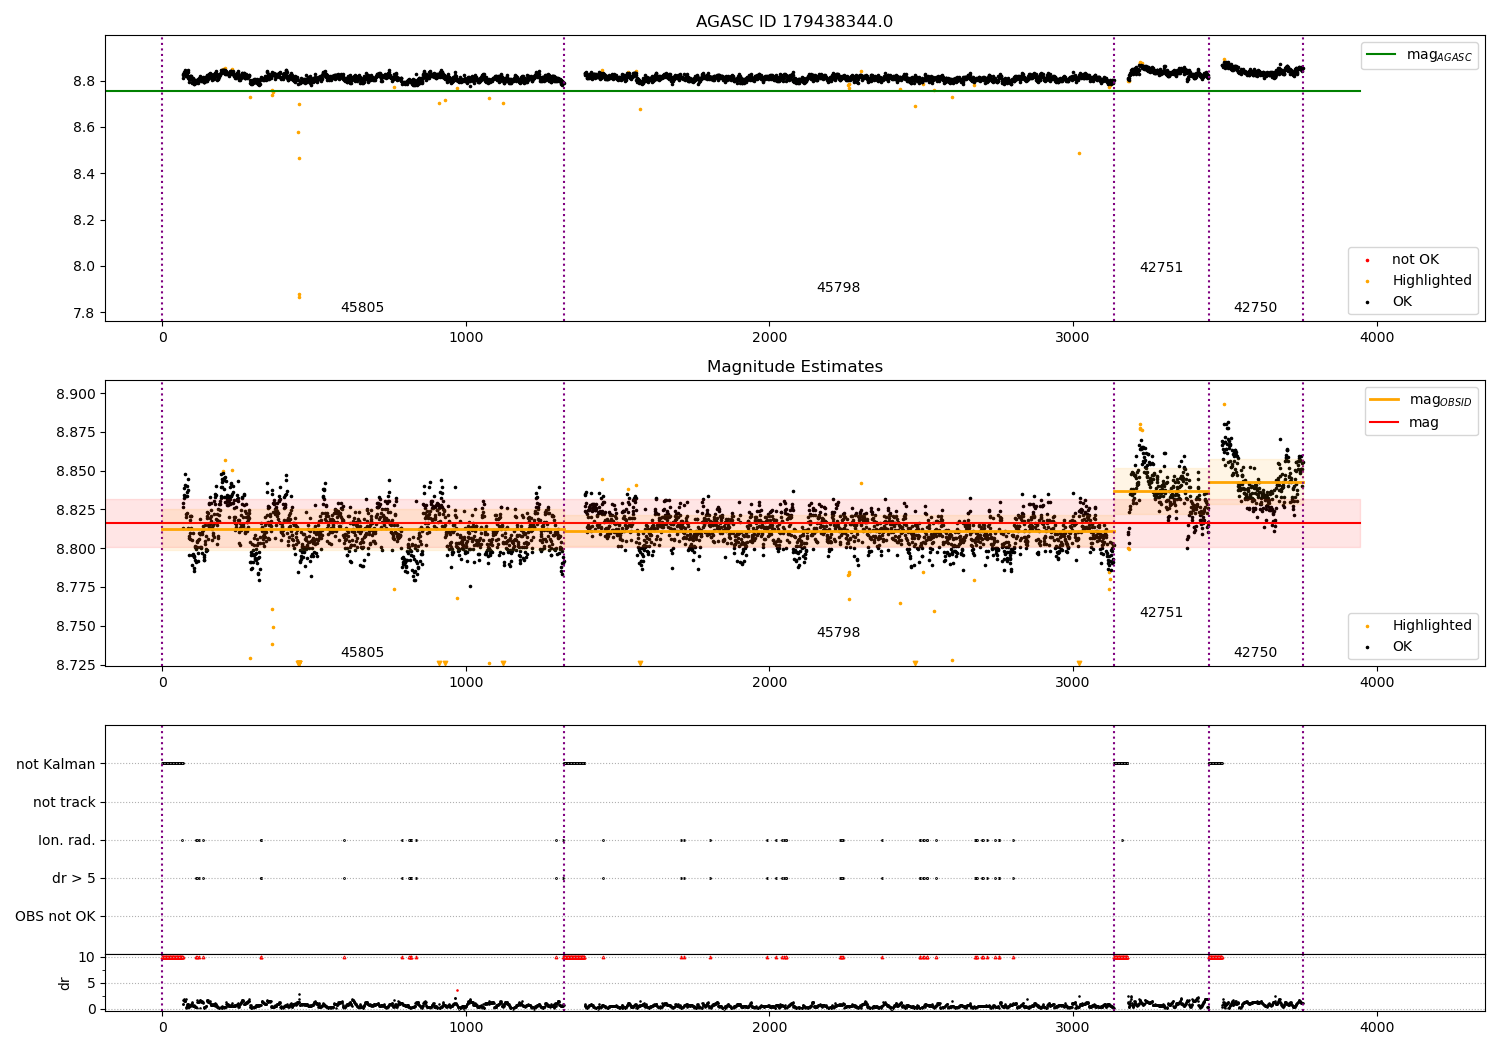Click obsid label 45805 in top plot

[362, 308]
